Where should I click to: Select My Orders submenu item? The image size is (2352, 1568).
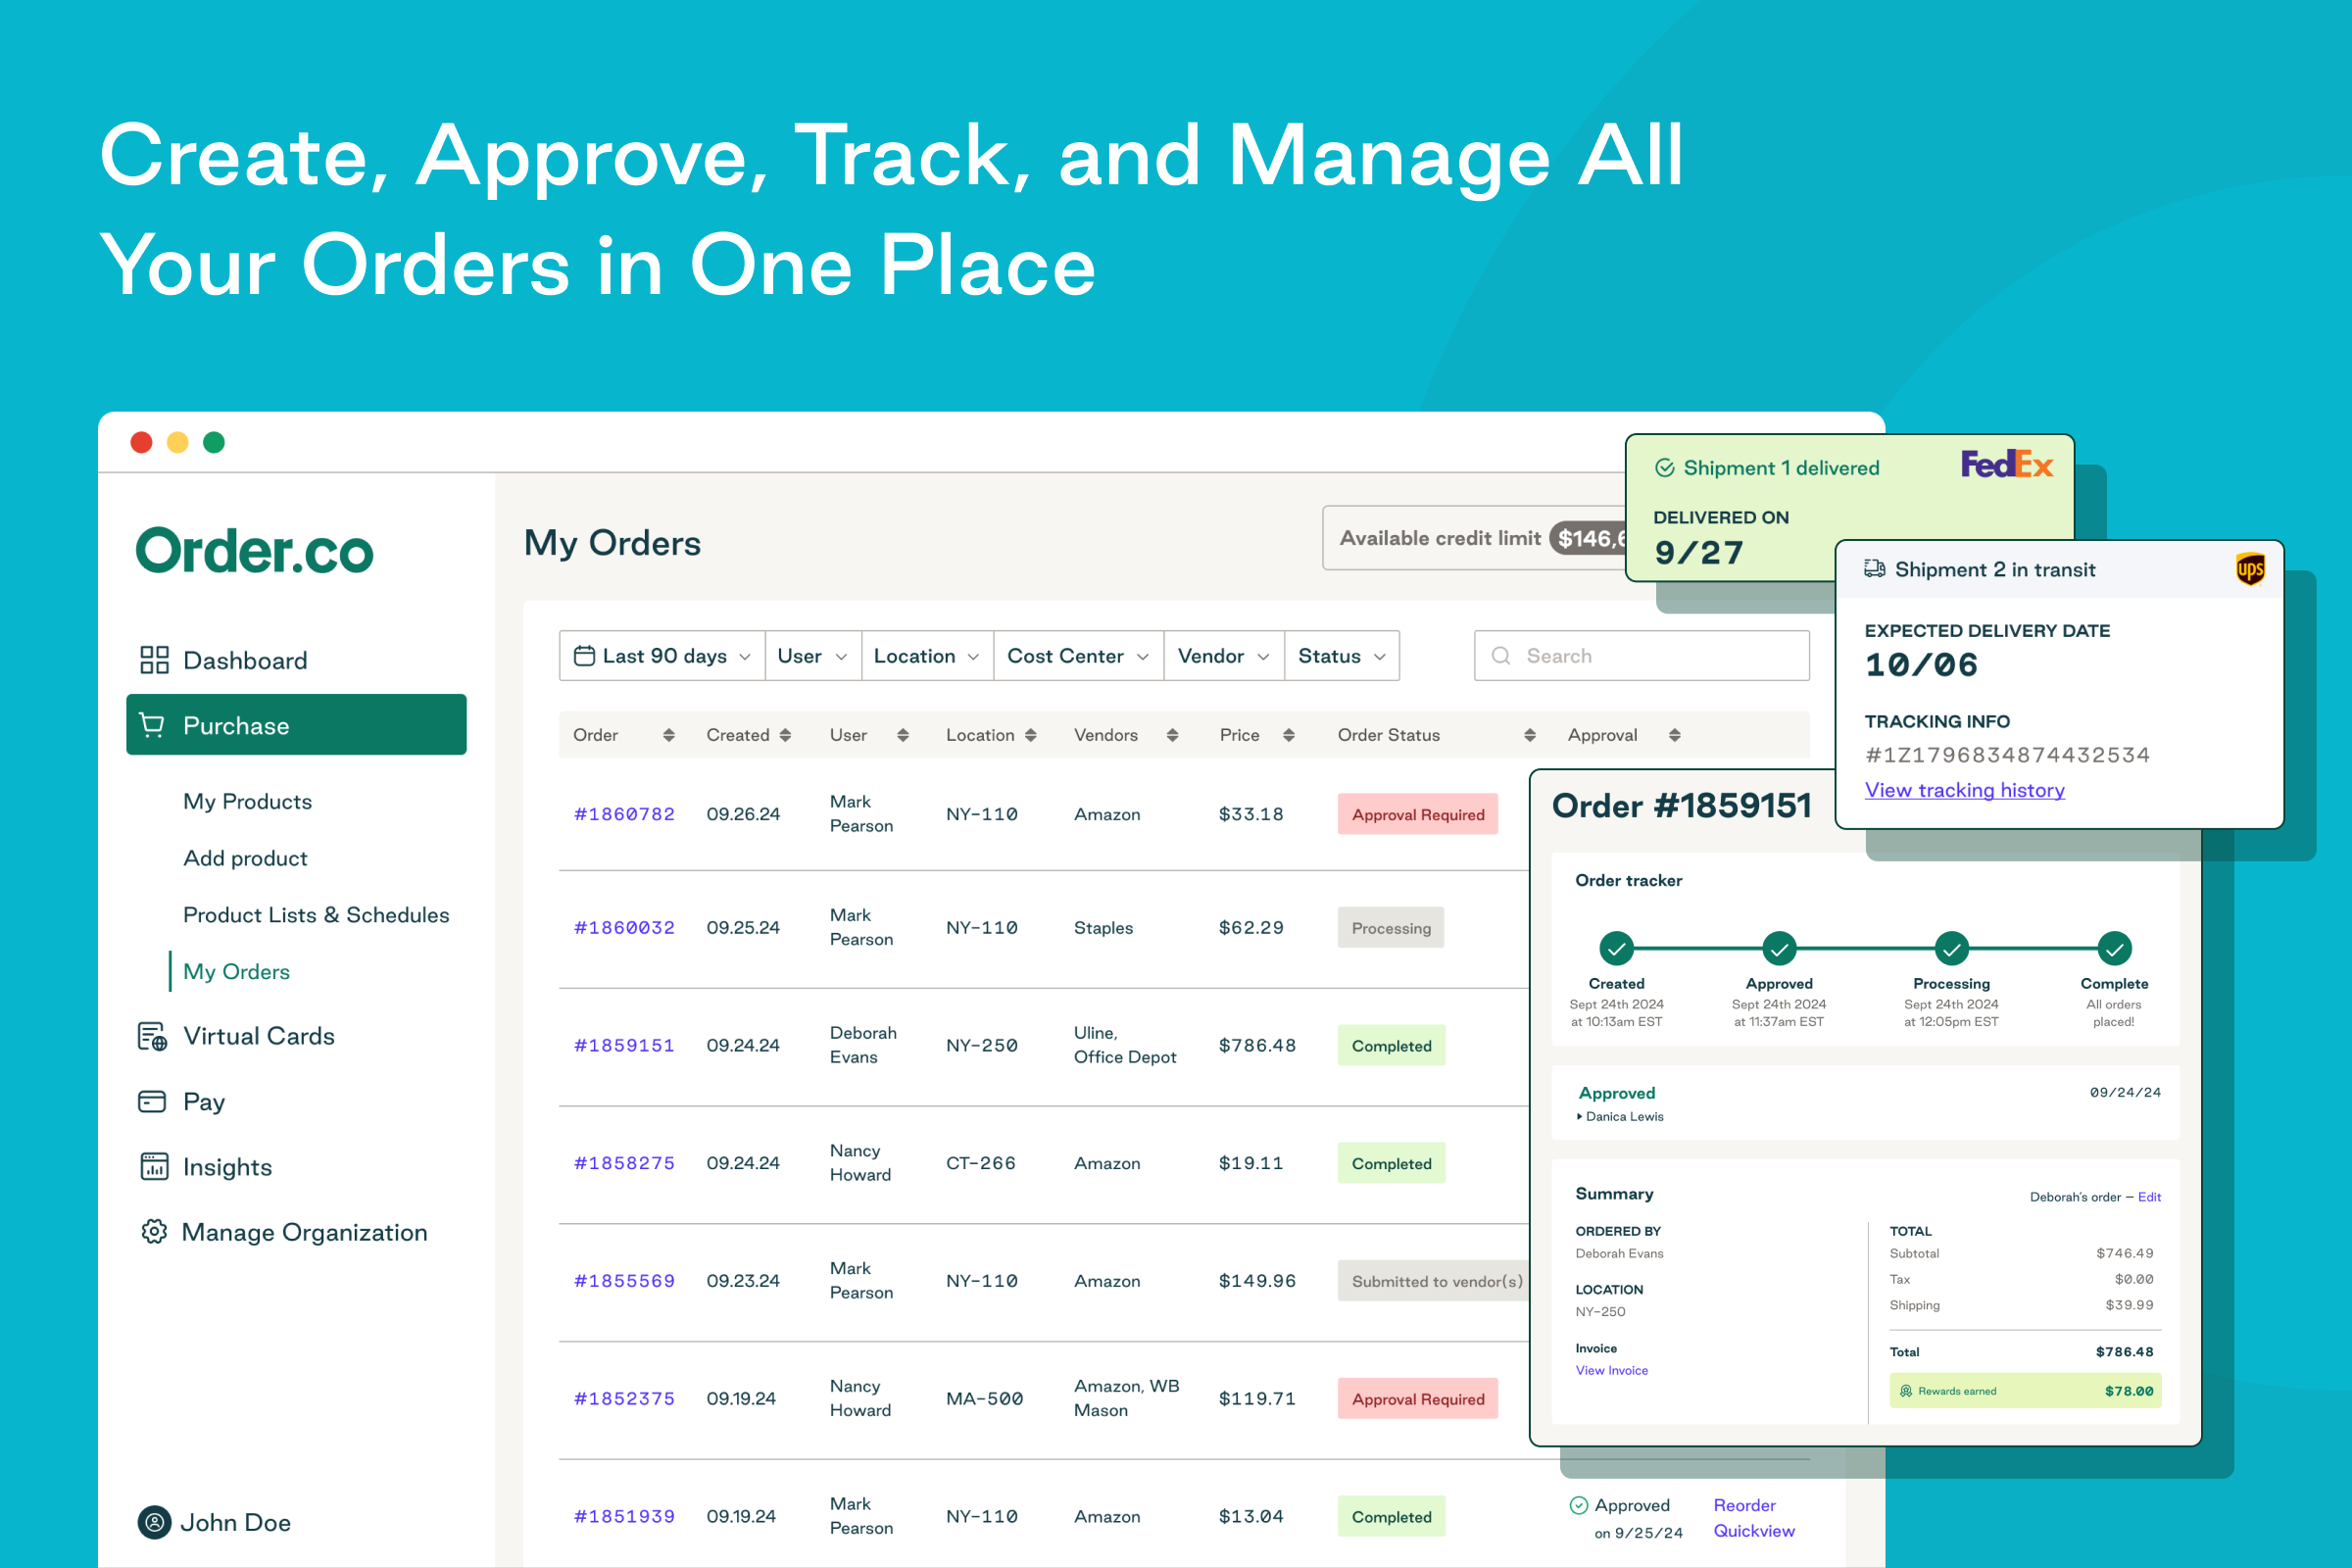(x=236, y=971)
